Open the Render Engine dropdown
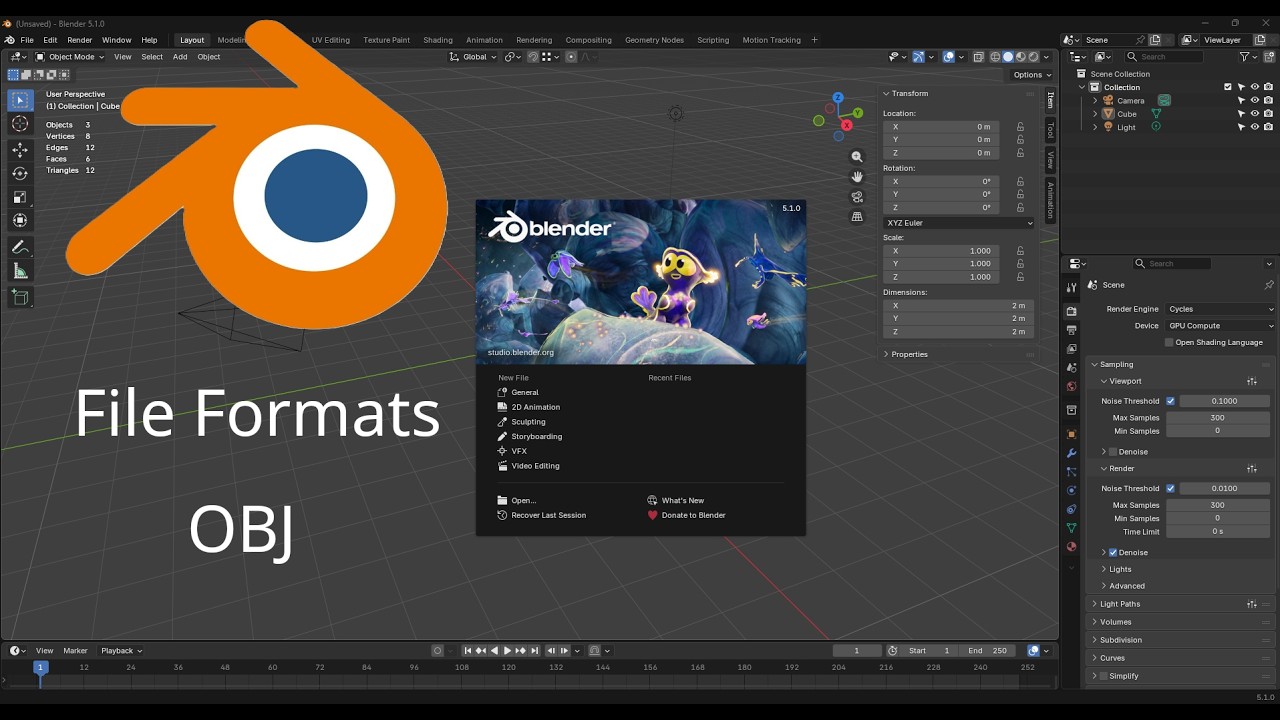Viewport: 1280px width, 720px height. click(1221, 309)
